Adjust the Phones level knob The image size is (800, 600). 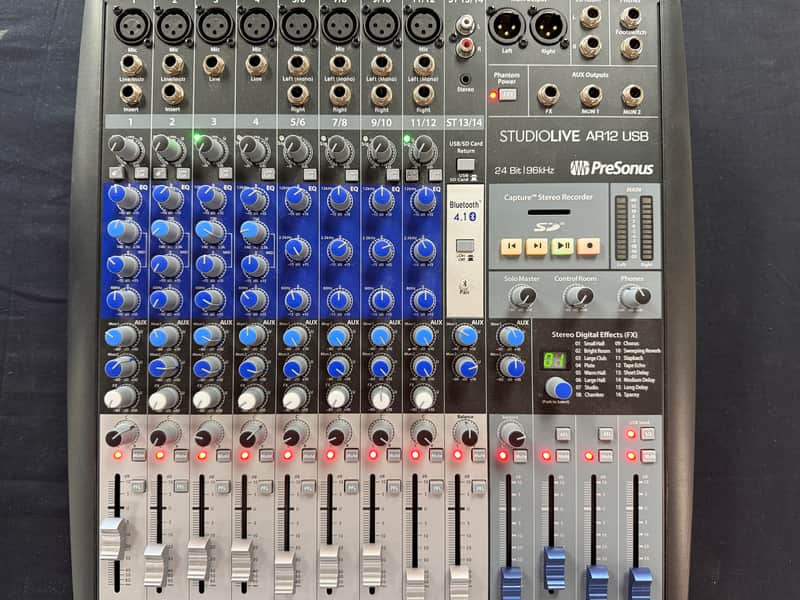tap(635, 296)
